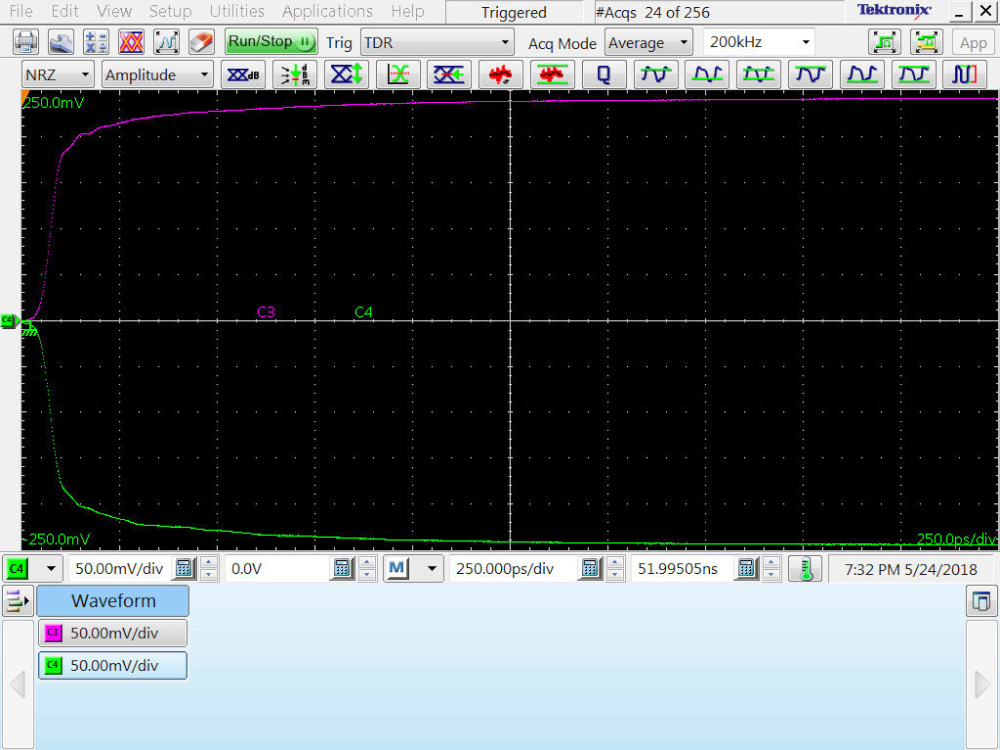Open the math operators calculator icon
This screenshot has width=1000, height=750.
click(96, 42)
